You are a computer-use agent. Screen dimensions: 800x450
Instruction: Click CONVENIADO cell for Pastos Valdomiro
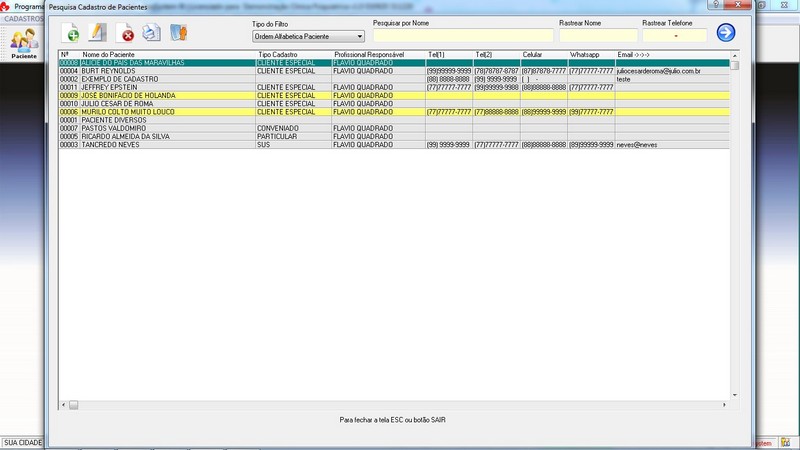click(293, 128)
